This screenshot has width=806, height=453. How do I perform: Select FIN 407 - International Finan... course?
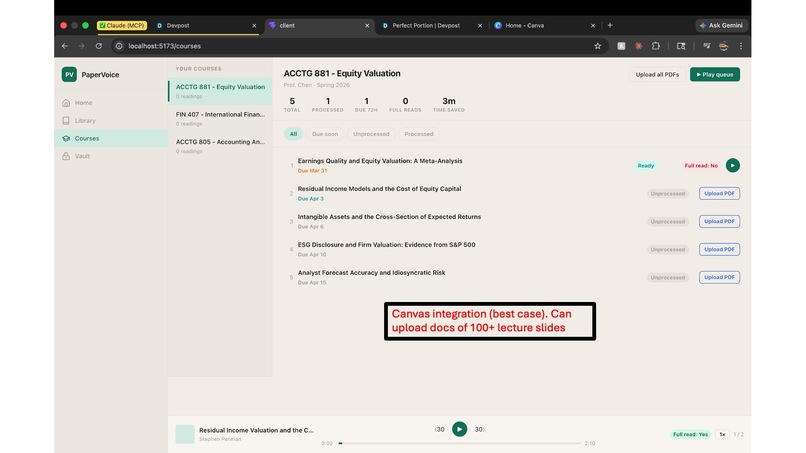point(220,118)
